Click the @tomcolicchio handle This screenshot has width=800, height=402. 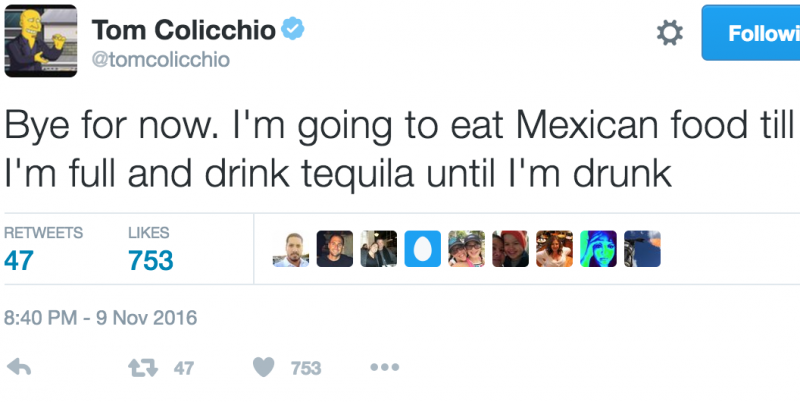(x=161, y=60)
